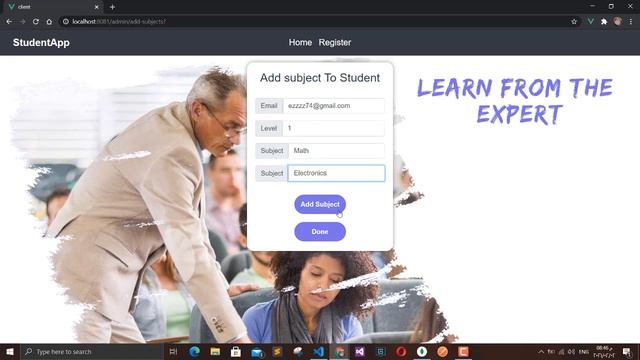The image size is (640, 360).
Task: Select the 'client' browser tab
Action: click(53, 7)
